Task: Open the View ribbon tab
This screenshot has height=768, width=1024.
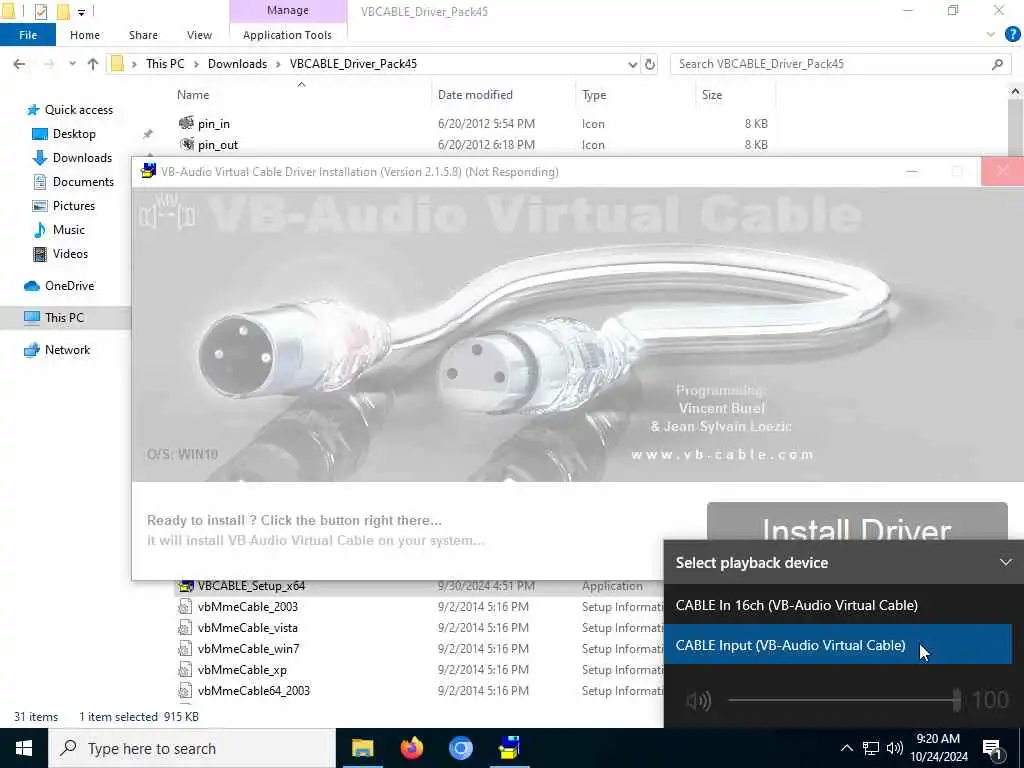Action: tap(199, 35)
